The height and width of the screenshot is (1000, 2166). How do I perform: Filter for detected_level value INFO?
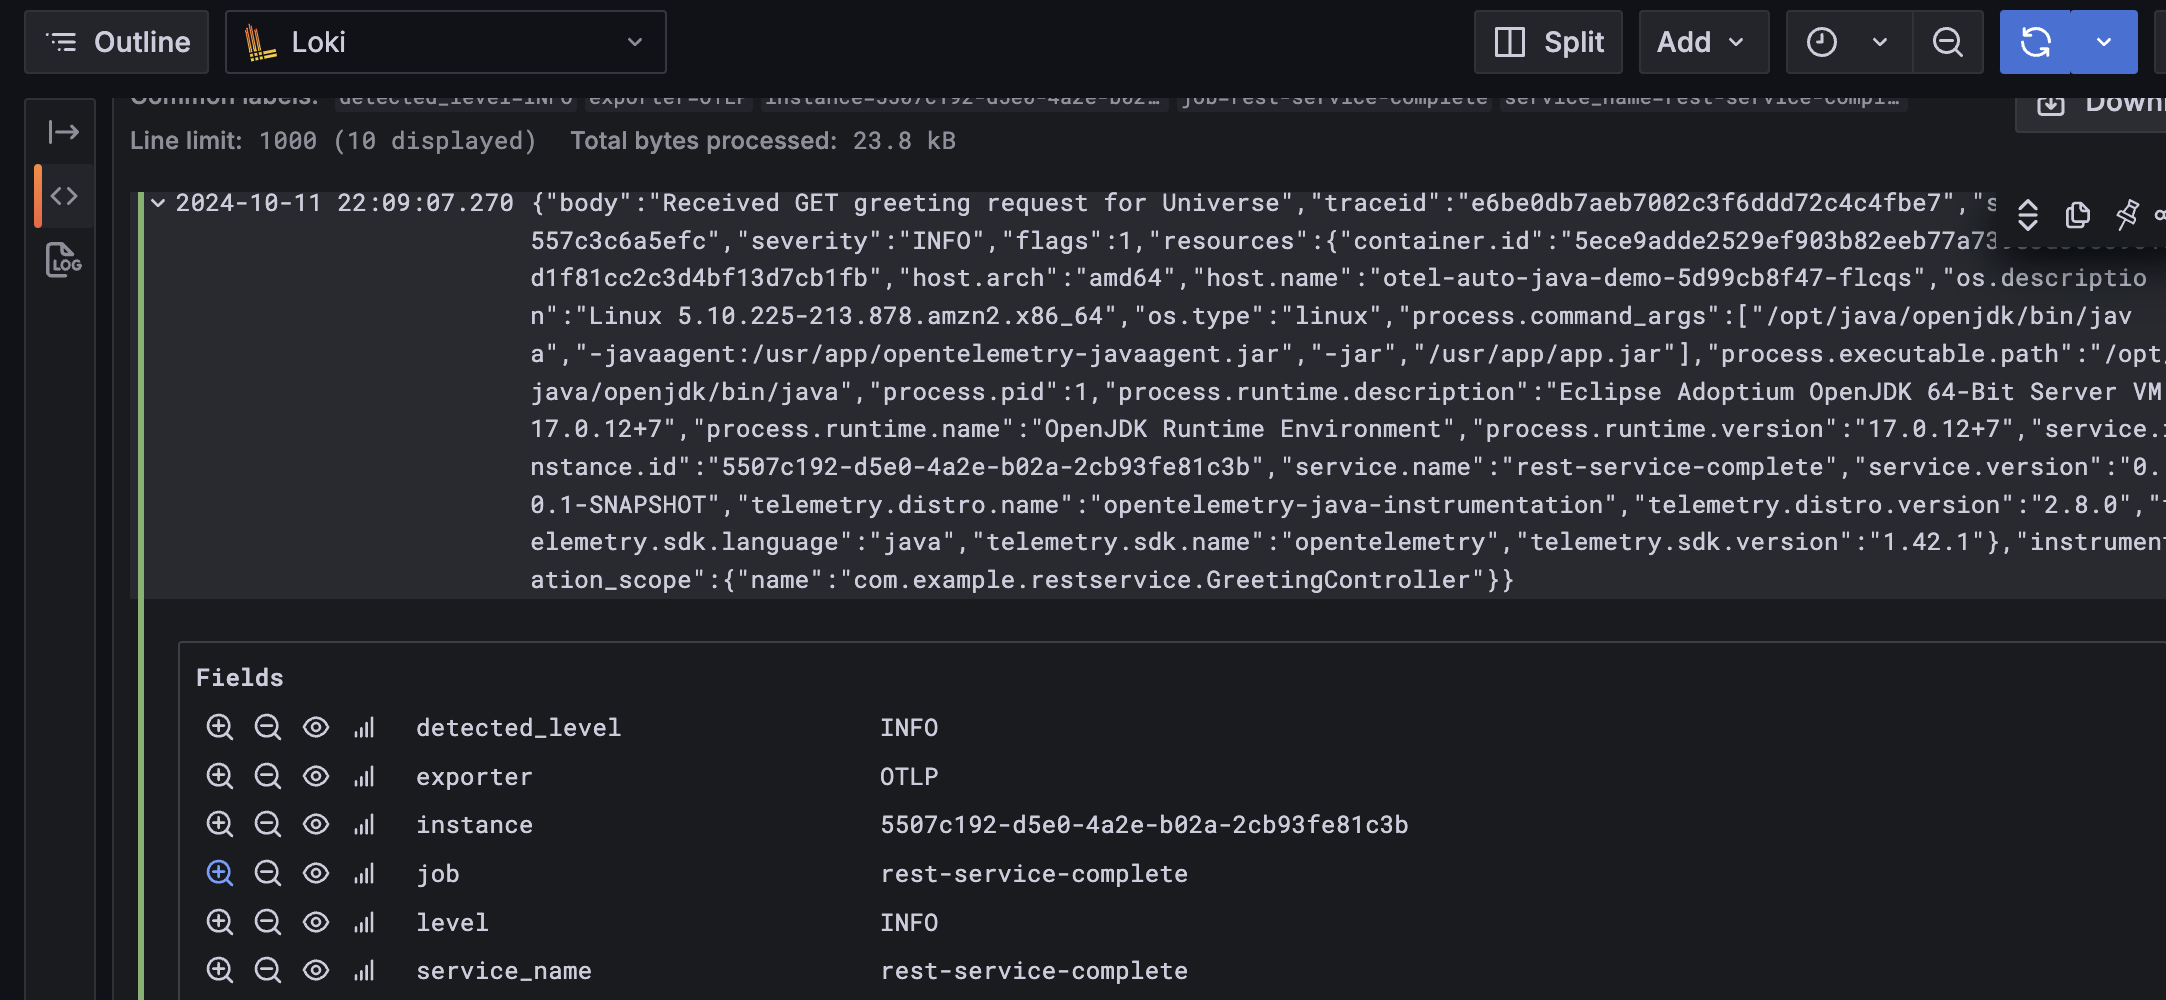tap(220, 727)
